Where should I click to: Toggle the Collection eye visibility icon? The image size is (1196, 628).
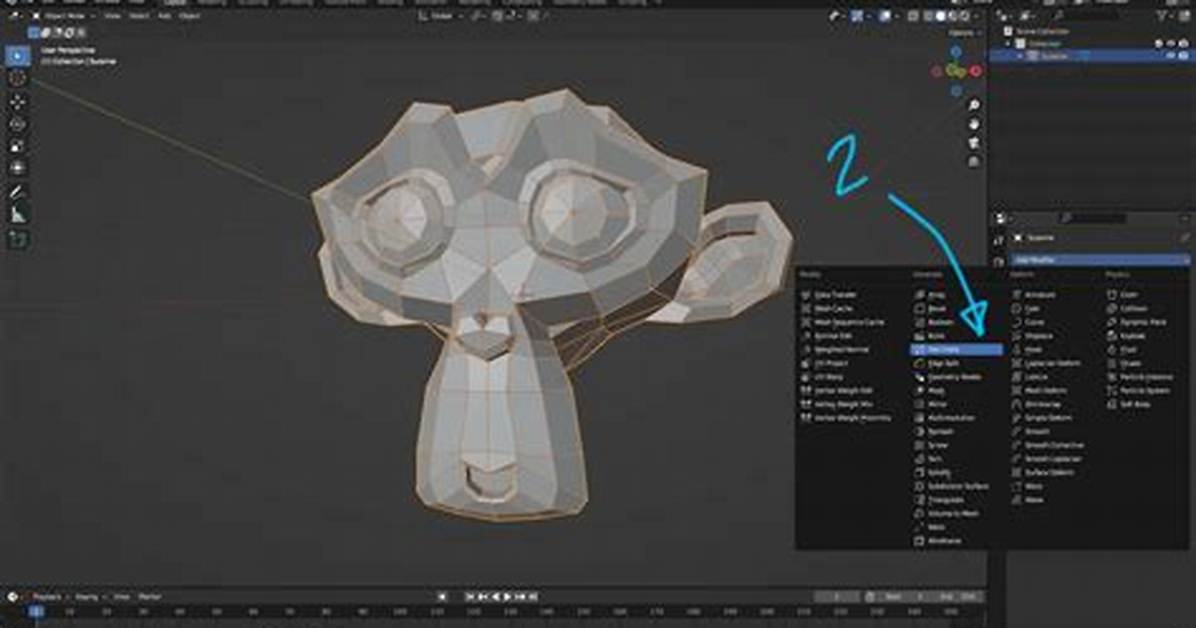click(x=1171, y=43)
